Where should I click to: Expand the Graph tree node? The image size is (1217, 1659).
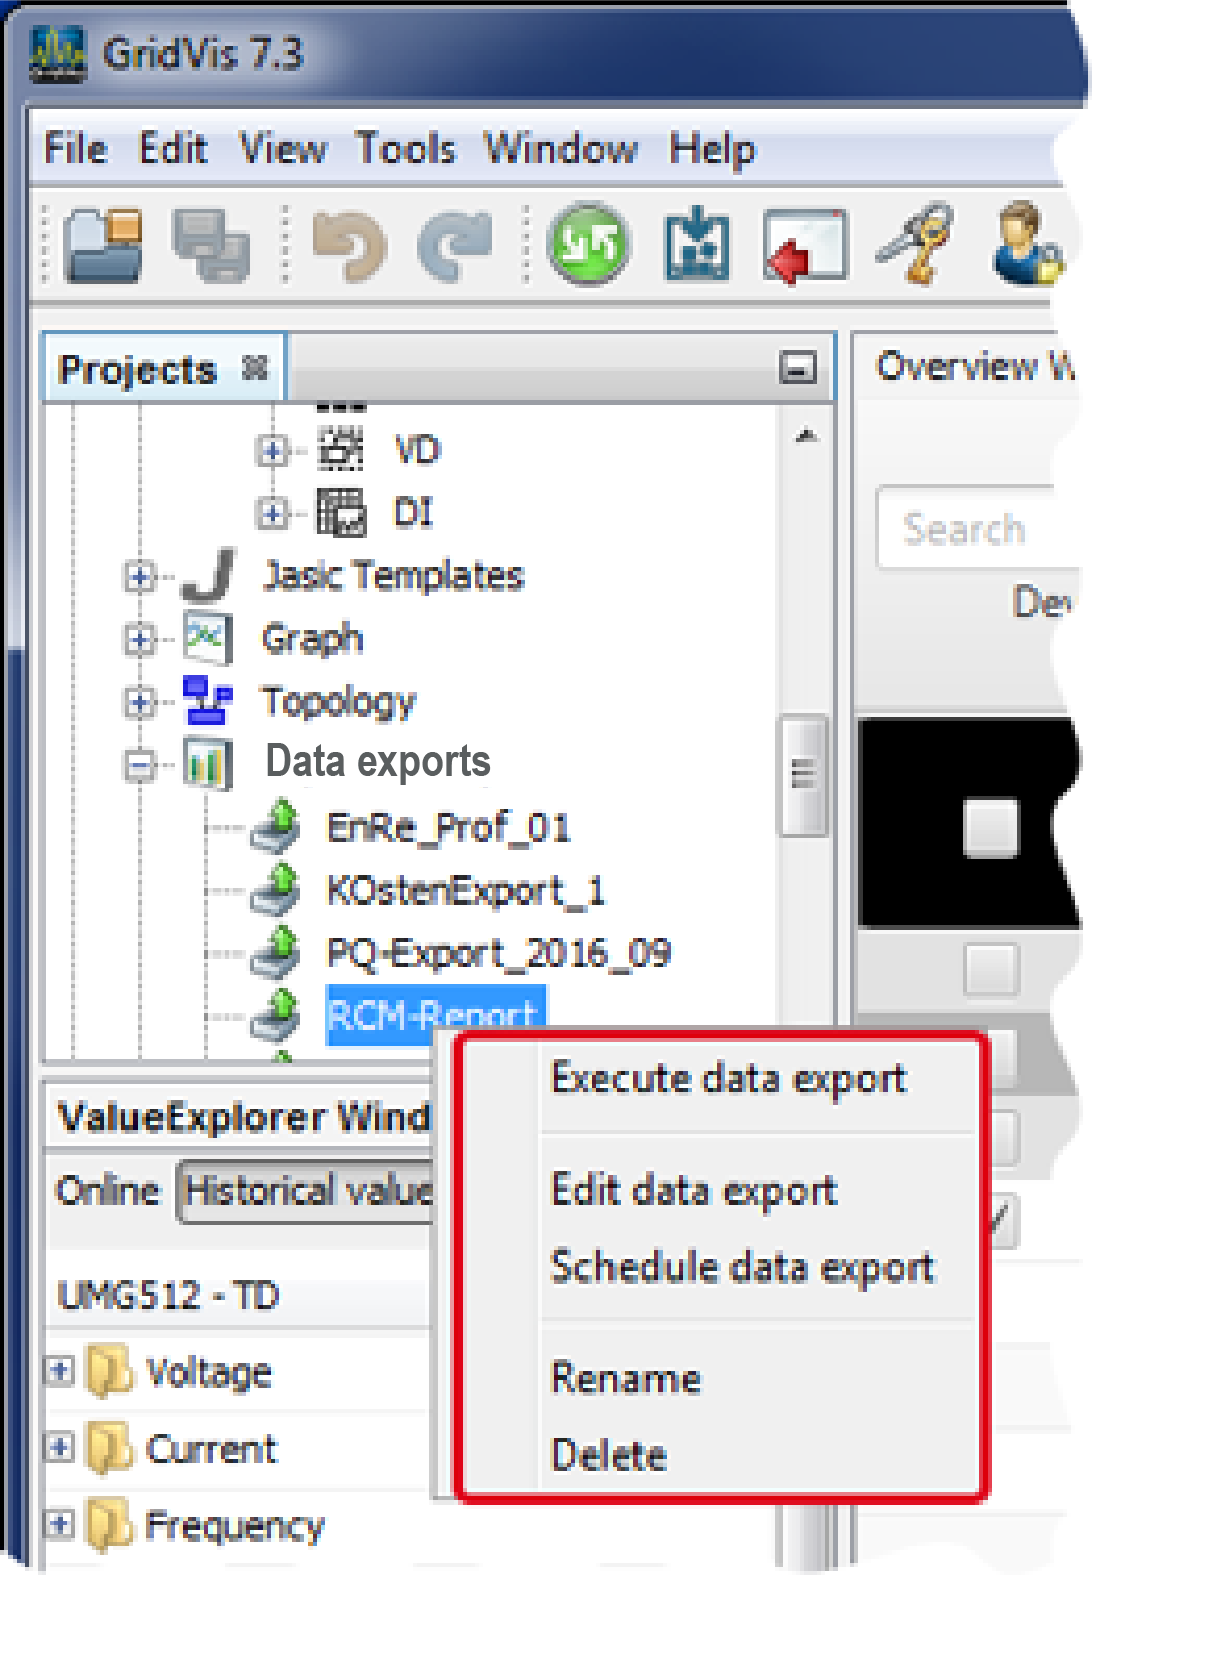click(x=140, y=639)
